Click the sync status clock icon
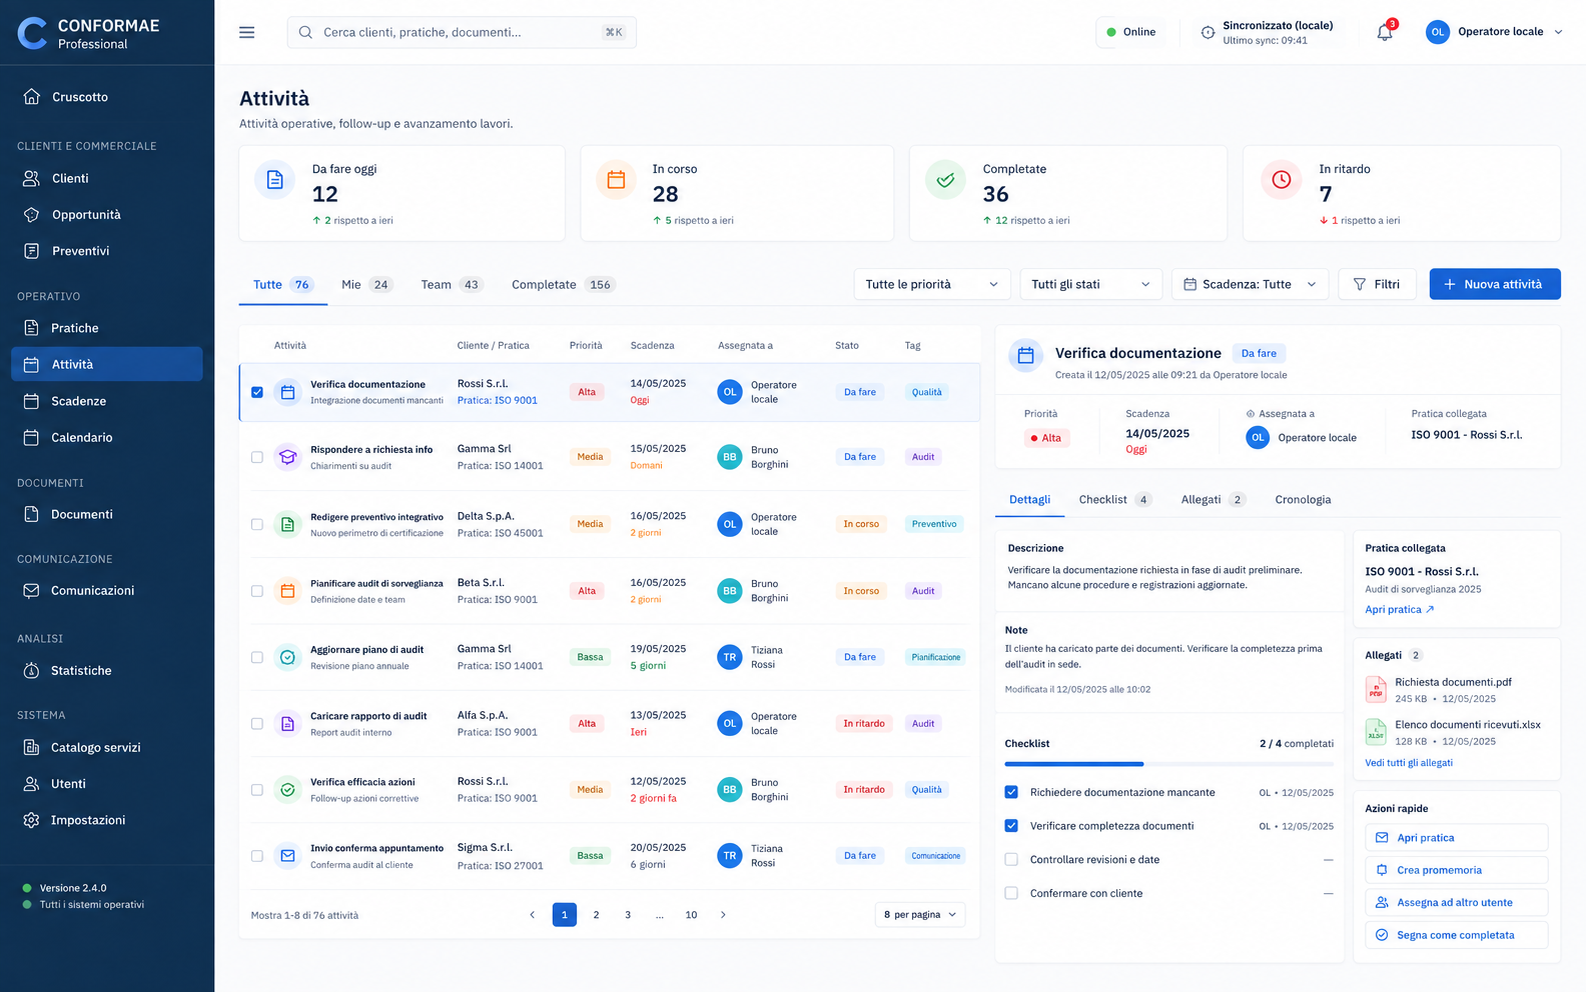Screen dimensions: 1586x992 (x=1208, y=32)
